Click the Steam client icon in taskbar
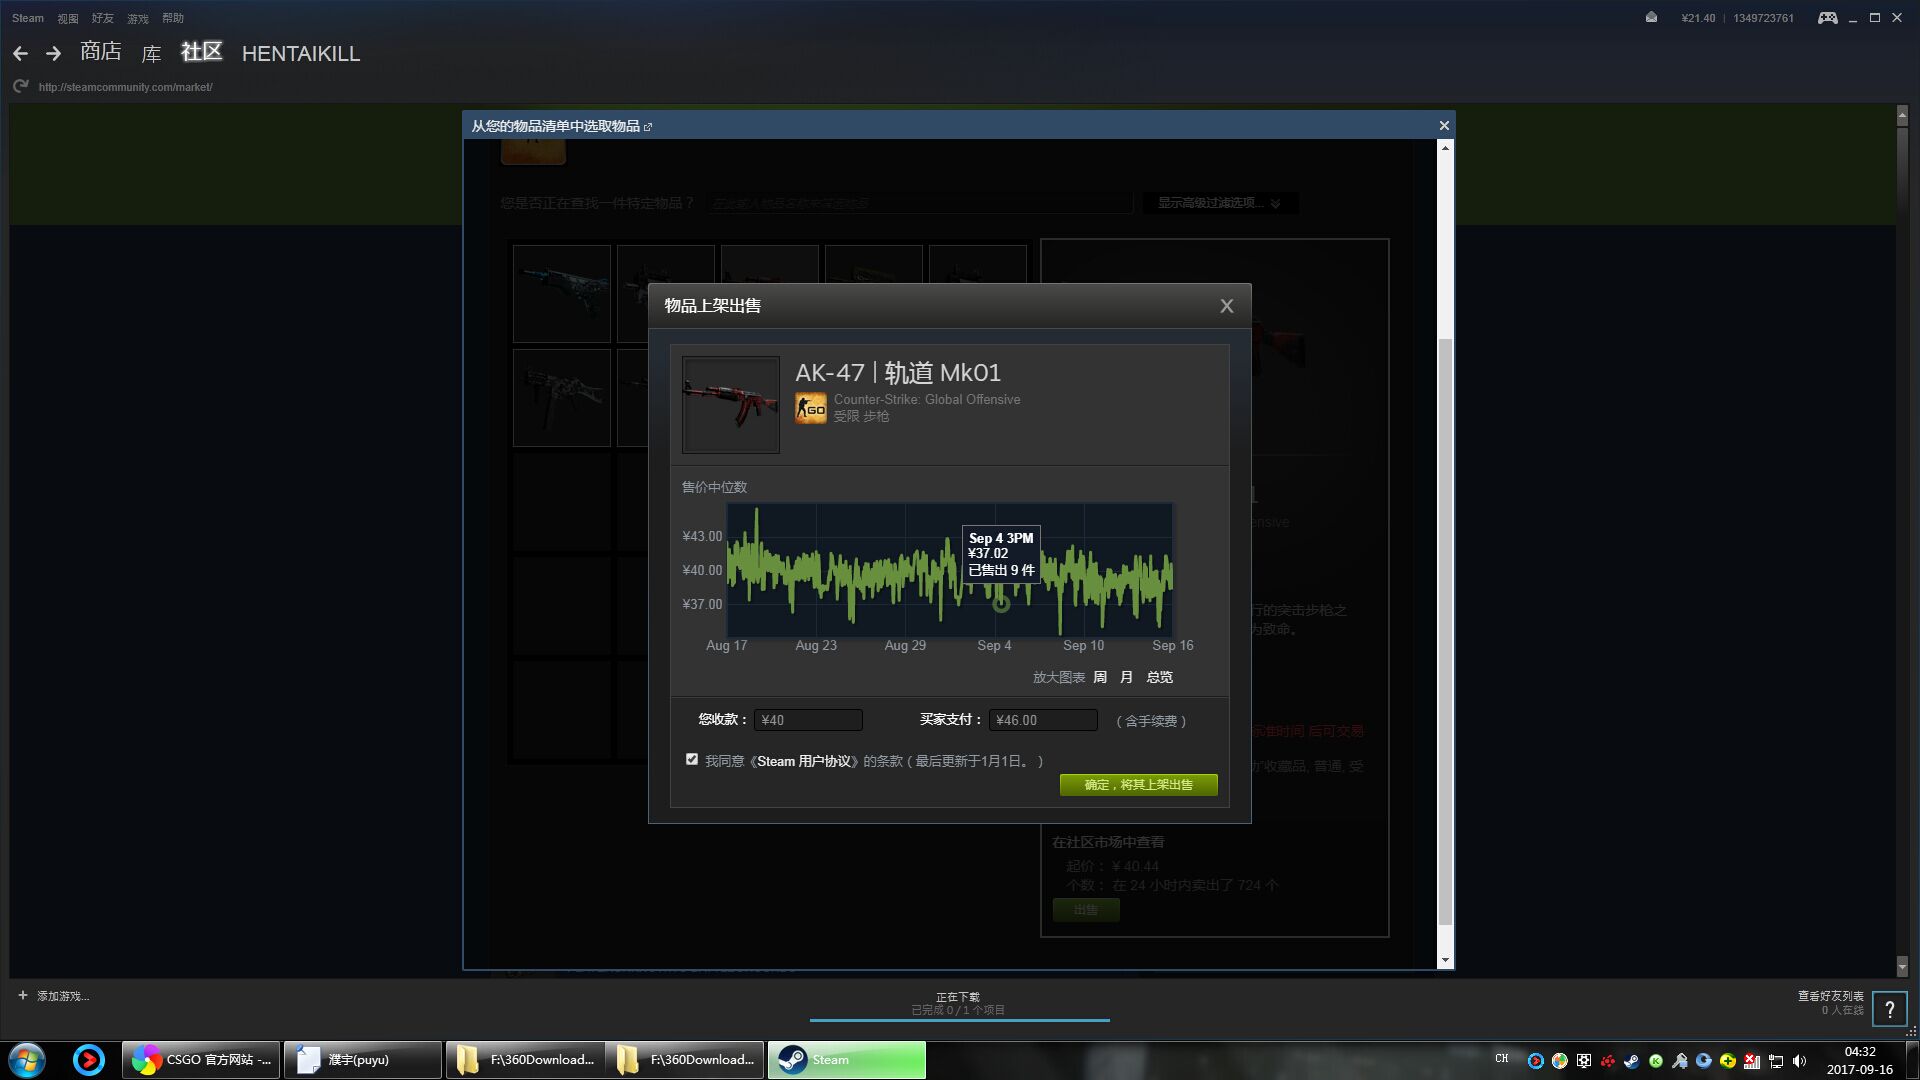Screen dimensions: 1920x1080 (x=845, y=1059)
